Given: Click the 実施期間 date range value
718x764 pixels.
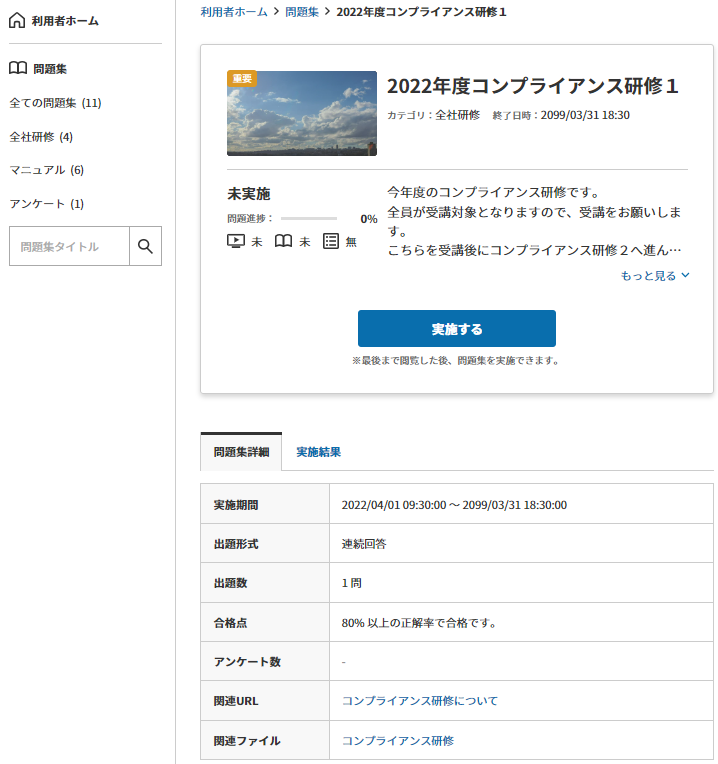Looking at the screenshot, I should 454,505.
